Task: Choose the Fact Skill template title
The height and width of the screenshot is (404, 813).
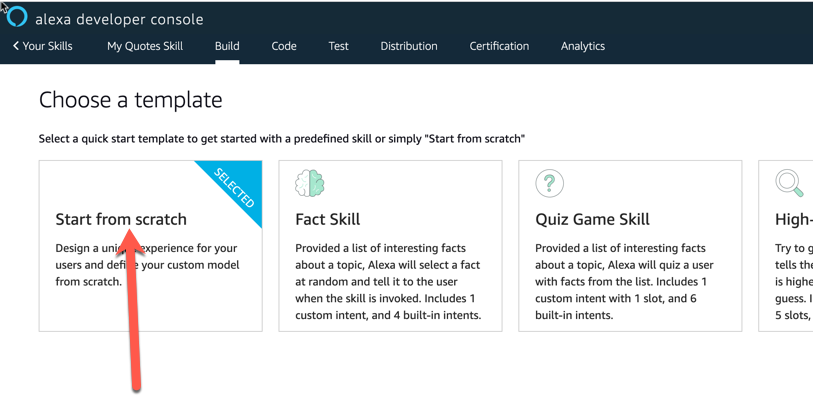Action: [x=328, y=219]
